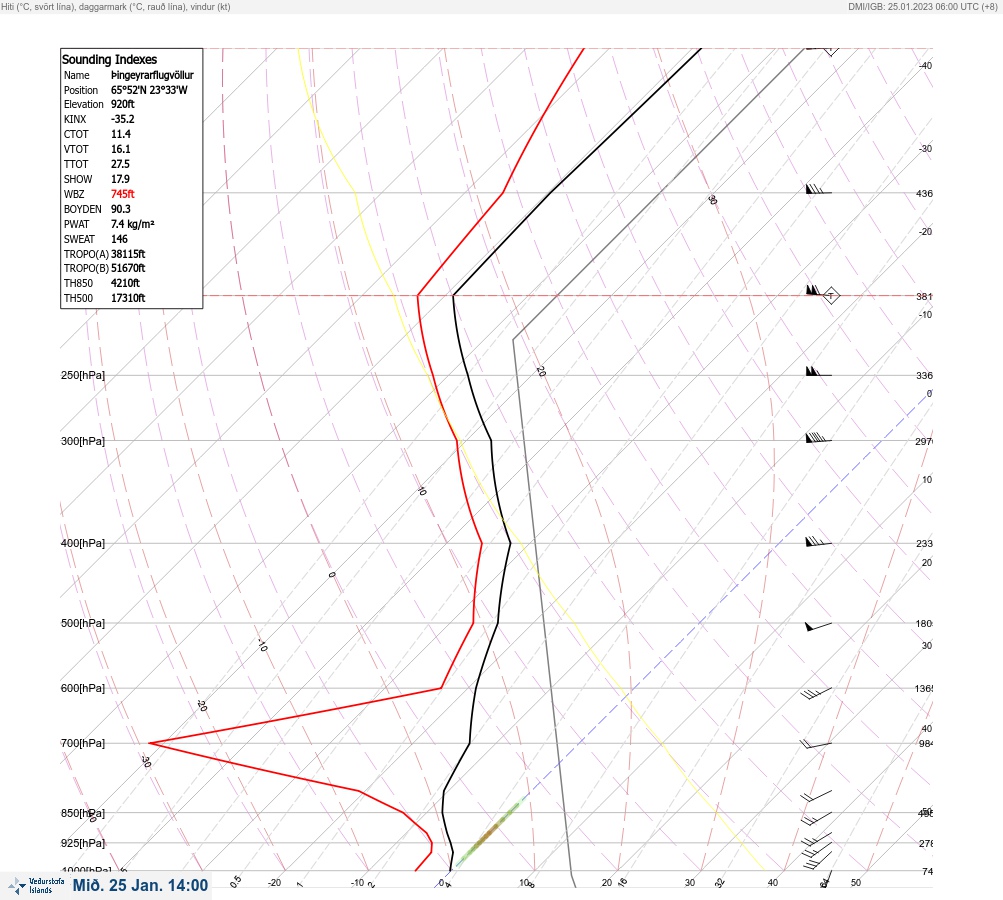The height and width of the screenshot is (900, 1003).
Task: Click height label 336 on right axis
Action: coord(924,375)
